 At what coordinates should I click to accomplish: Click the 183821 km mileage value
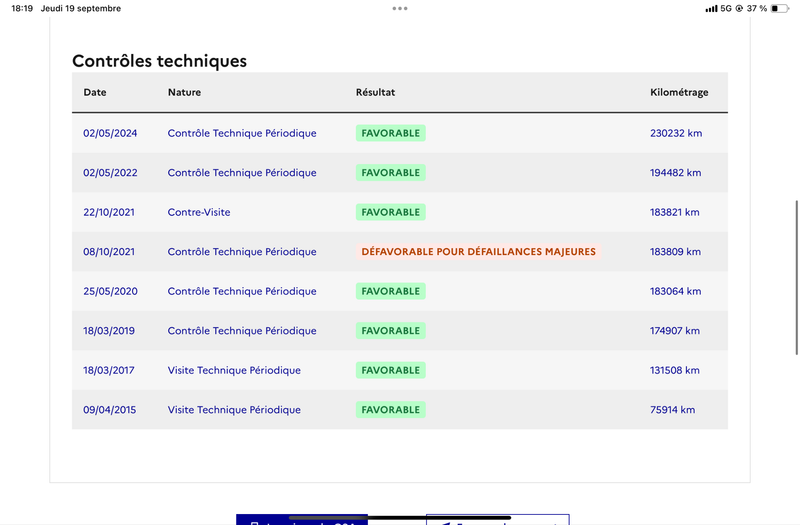click(x=674, y=212)
